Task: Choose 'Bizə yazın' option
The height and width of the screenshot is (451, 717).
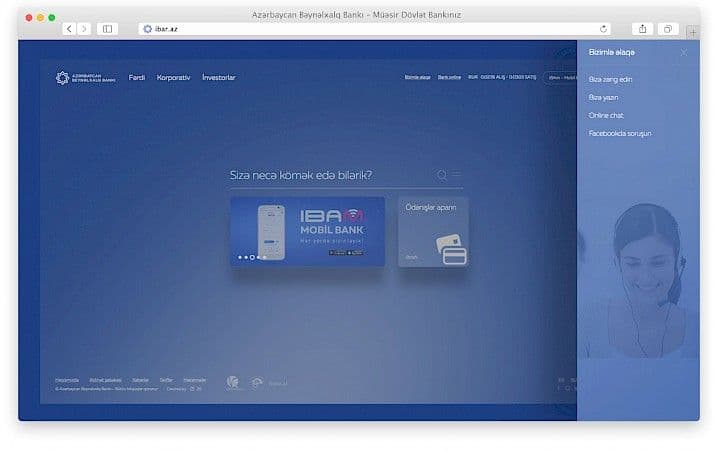Action: pyautogui.click(x=603, y=97)
